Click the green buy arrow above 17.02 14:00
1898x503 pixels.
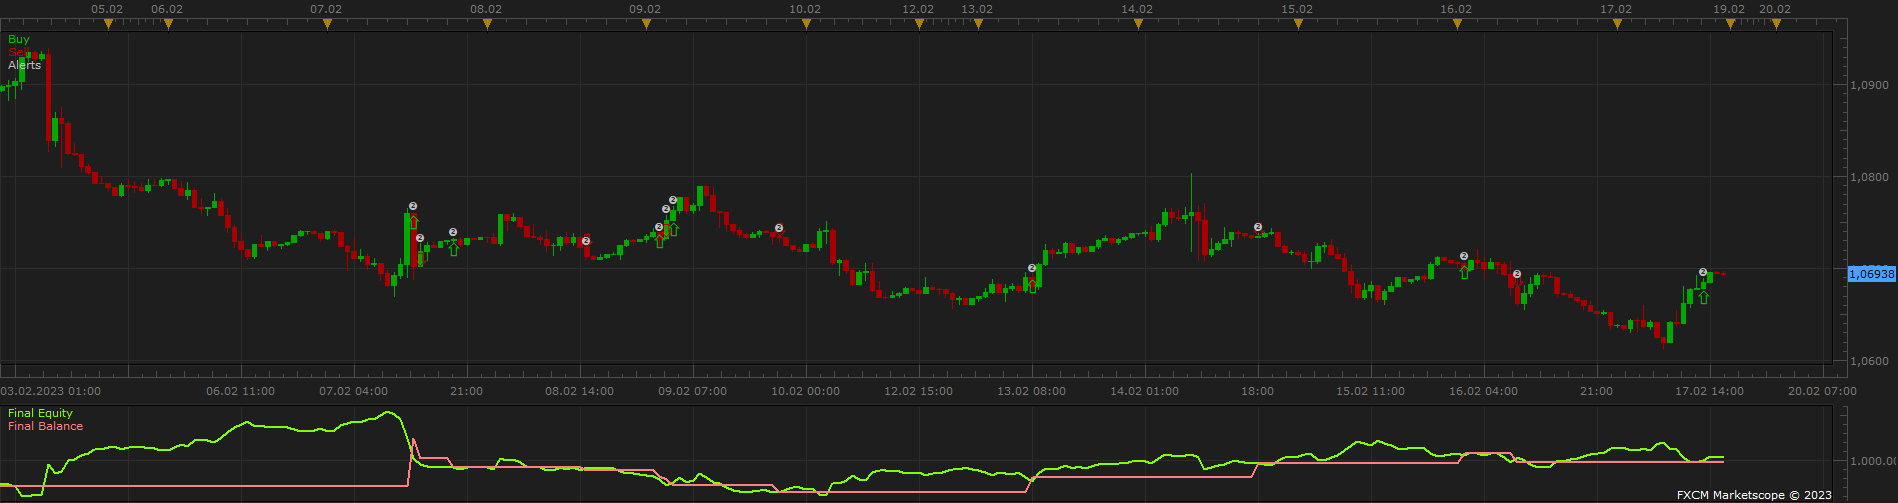point(1703,297)
